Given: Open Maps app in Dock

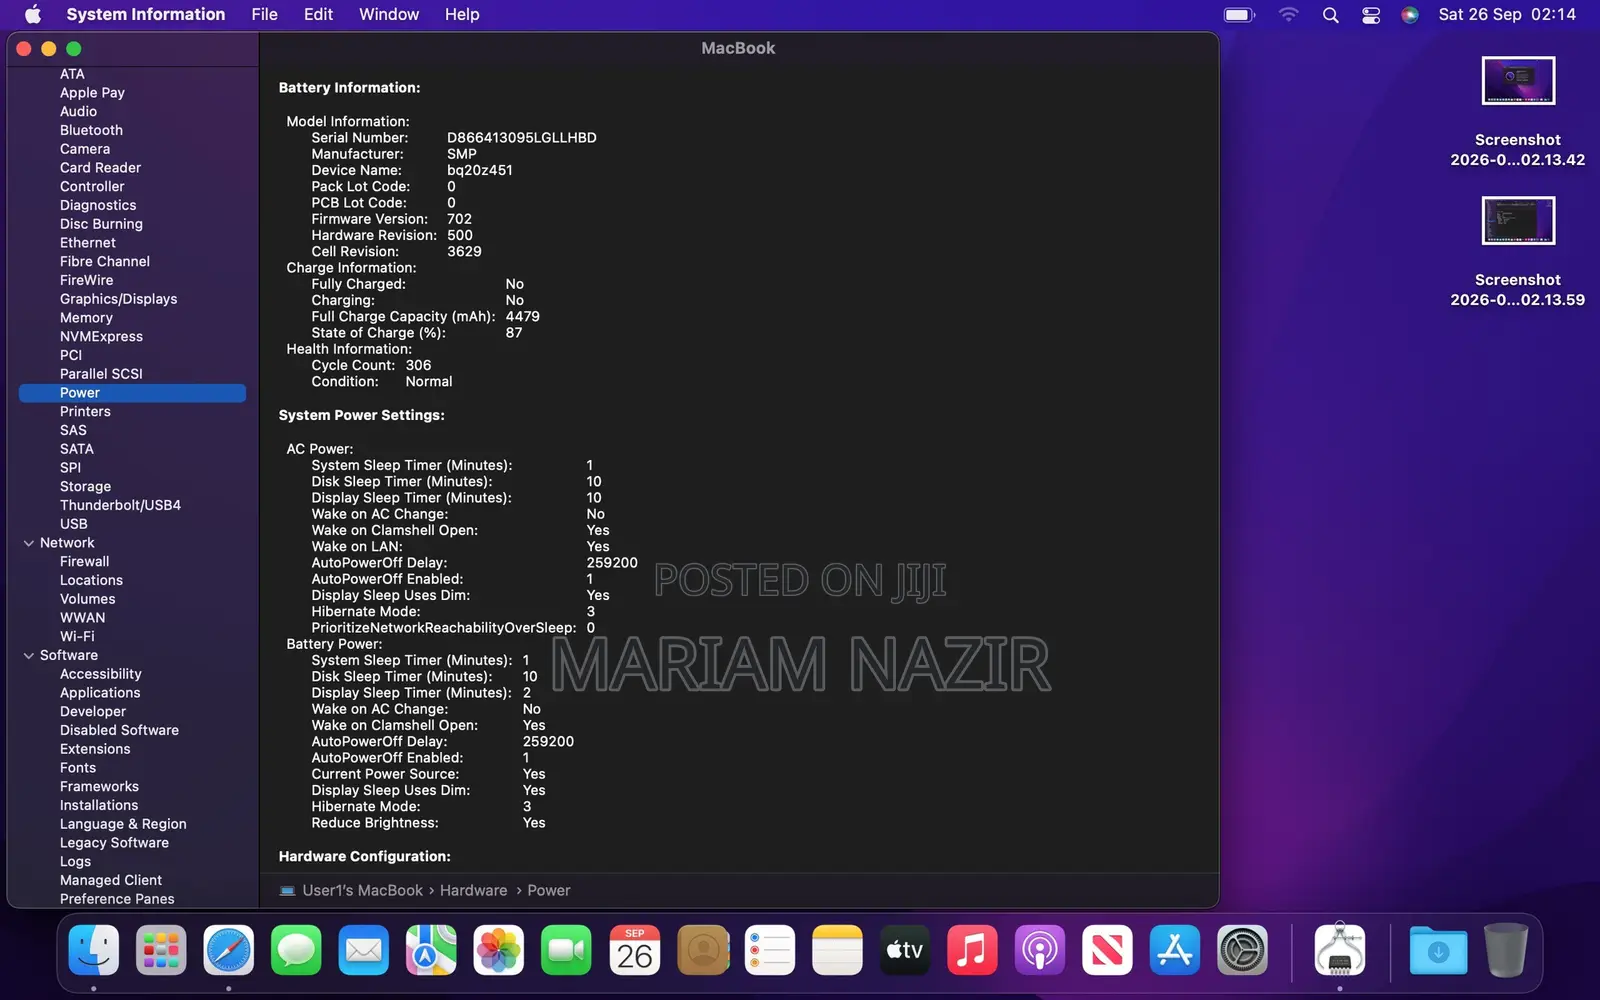Looking at the screenshot, I should click(x=431, y=949).
